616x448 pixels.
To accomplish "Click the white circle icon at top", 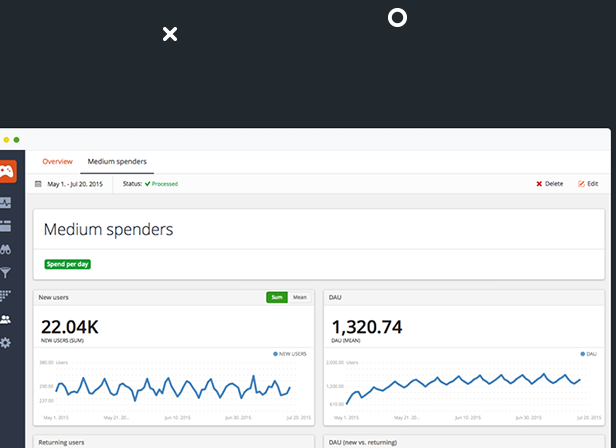I will point(397,18).
